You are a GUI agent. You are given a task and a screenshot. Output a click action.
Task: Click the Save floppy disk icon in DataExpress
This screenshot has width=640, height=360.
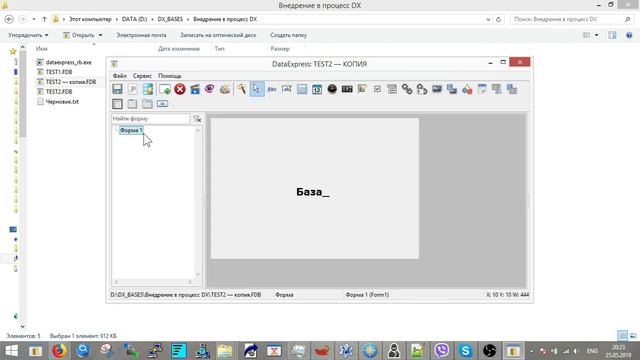[x=117, y=89]
